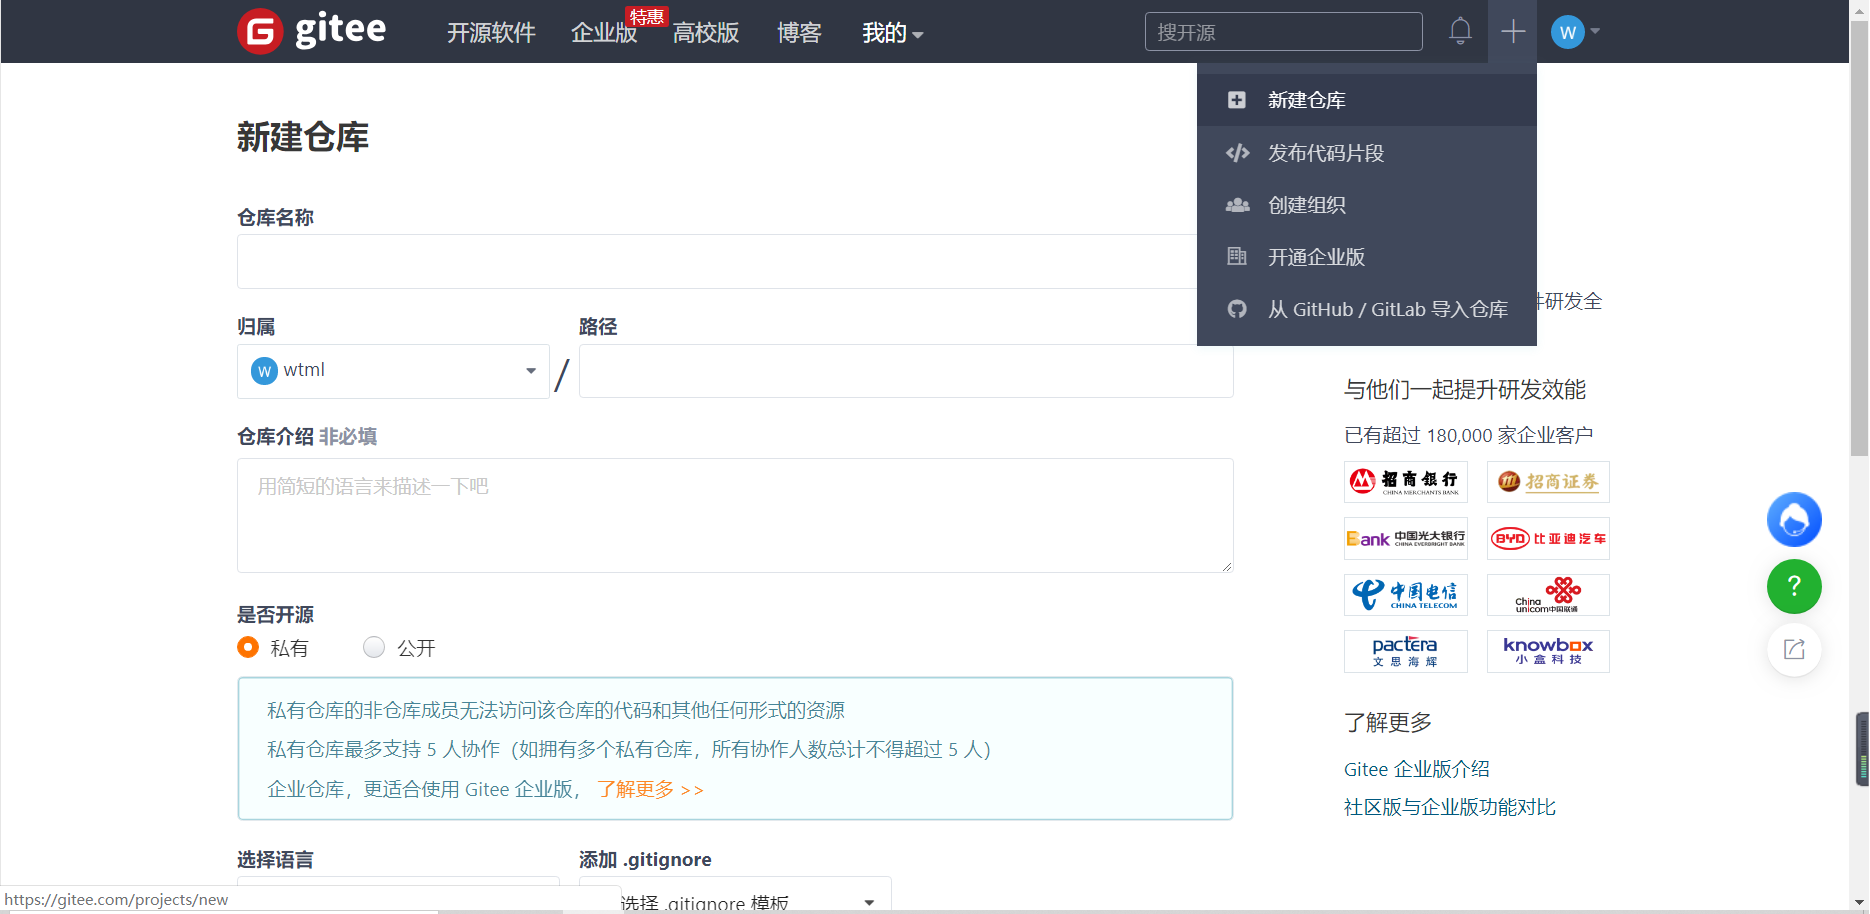Viewport: 1870px width, 914px height.
Task: Follow the 了解更多 >> link
Action: (x=650, y=790)
